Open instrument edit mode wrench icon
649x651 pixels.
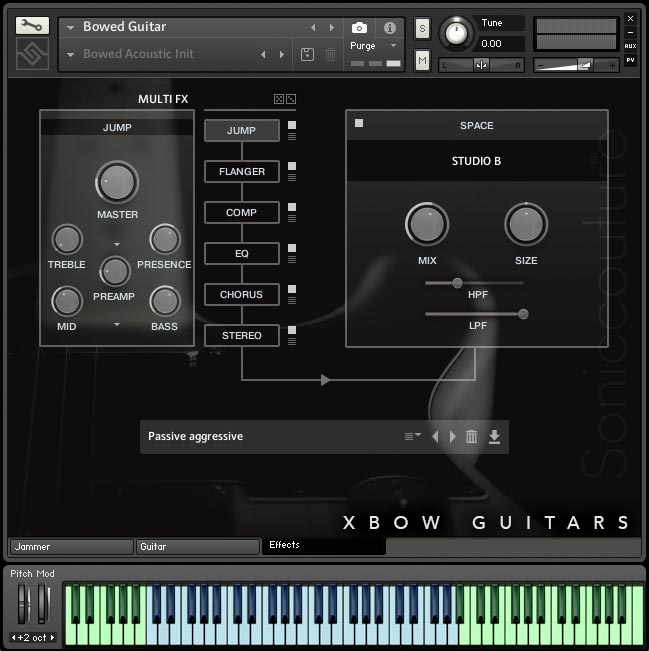pyautogui.click(x=32, y=26)
